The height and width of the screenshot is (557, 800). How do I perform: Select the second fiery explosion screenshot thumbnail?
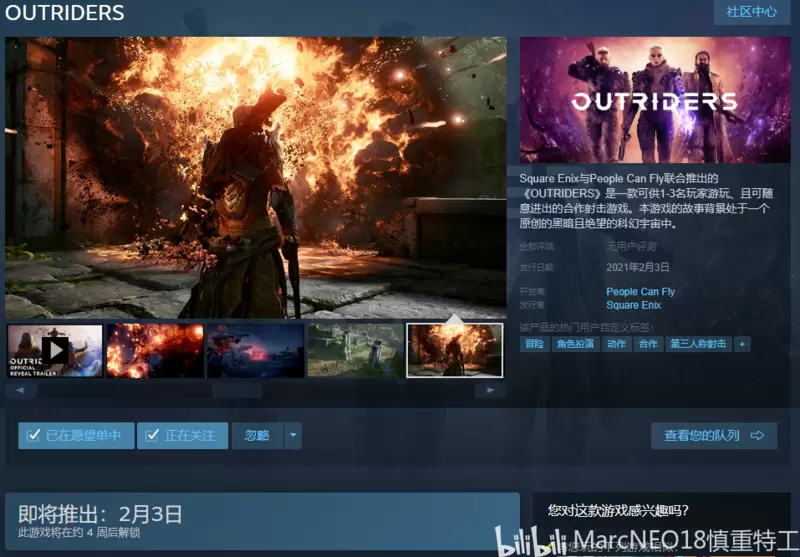[155, 351]
